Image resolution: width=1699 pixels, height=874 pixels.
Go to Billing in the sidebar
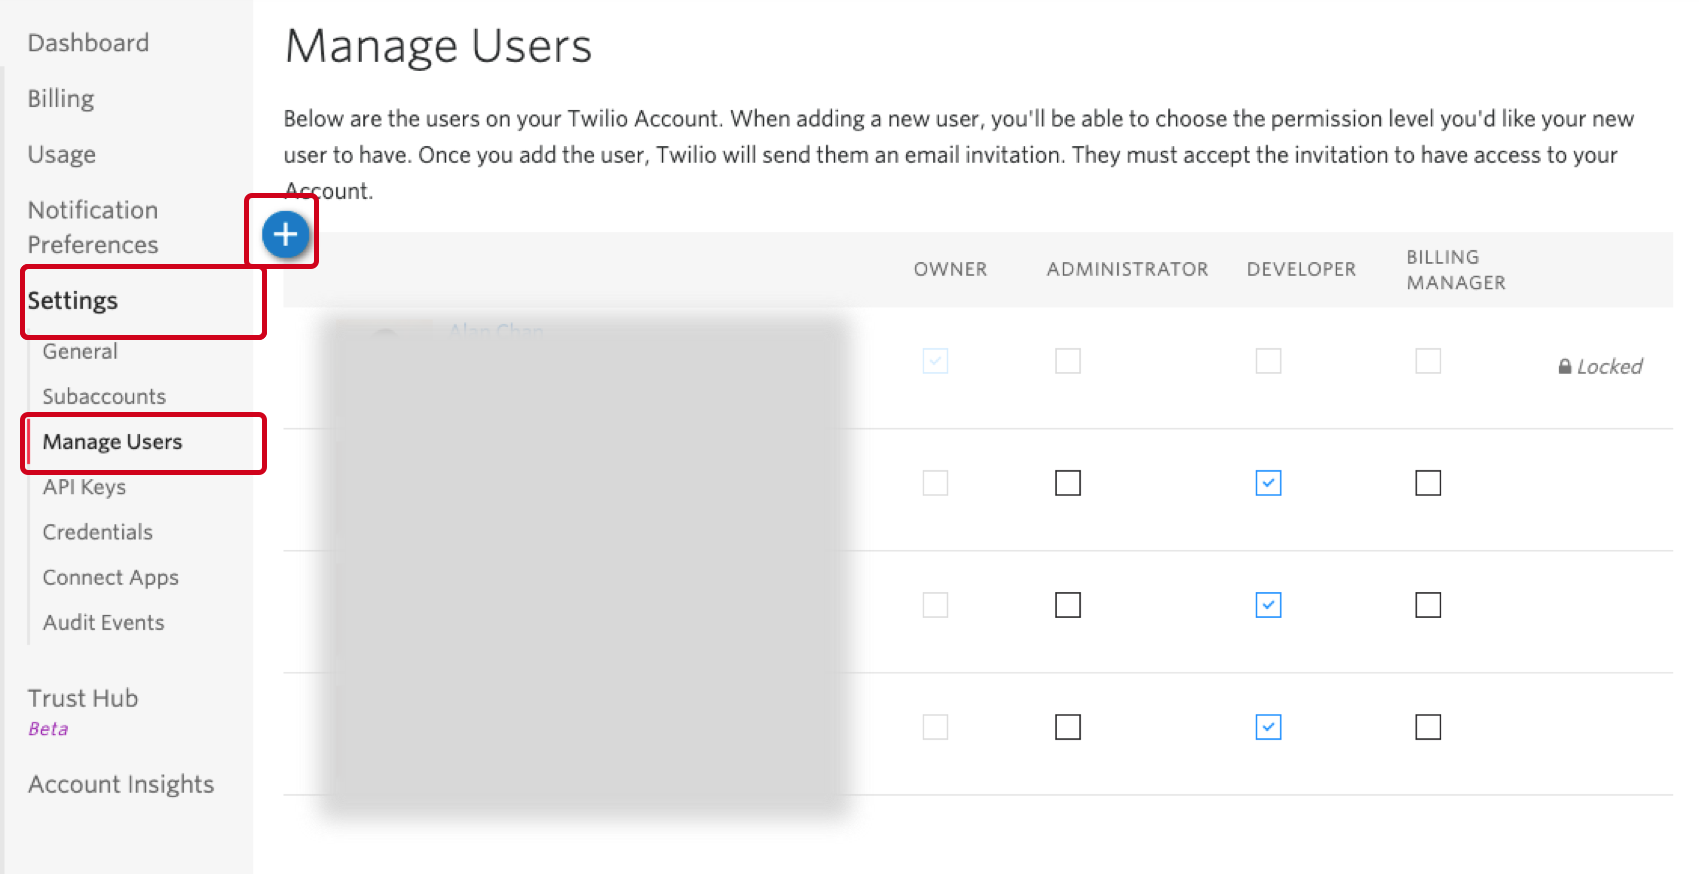point(61,99)
